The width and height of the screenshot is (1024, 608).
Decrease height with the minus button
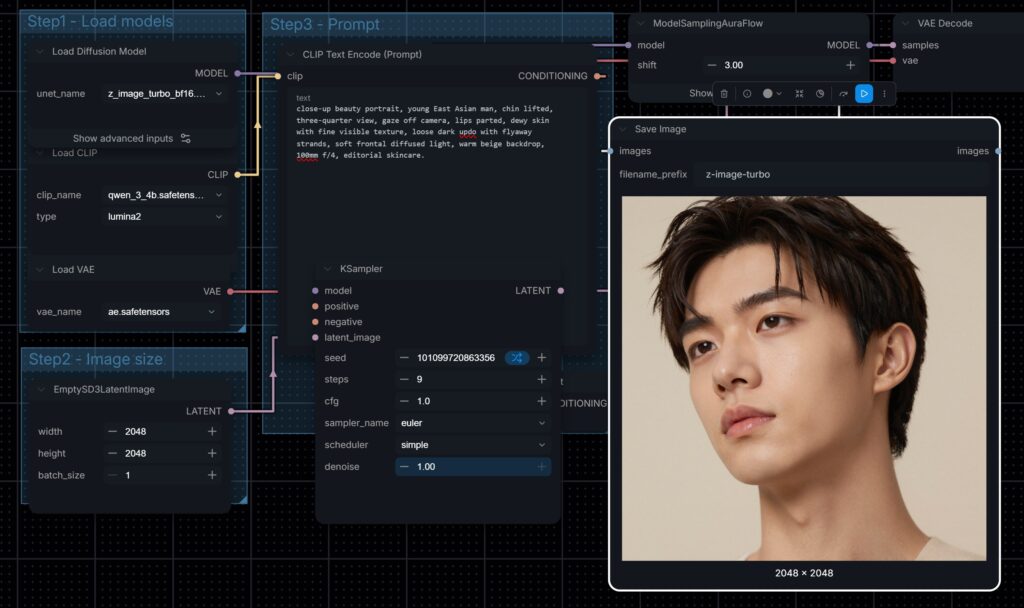[x=112, y=453]
